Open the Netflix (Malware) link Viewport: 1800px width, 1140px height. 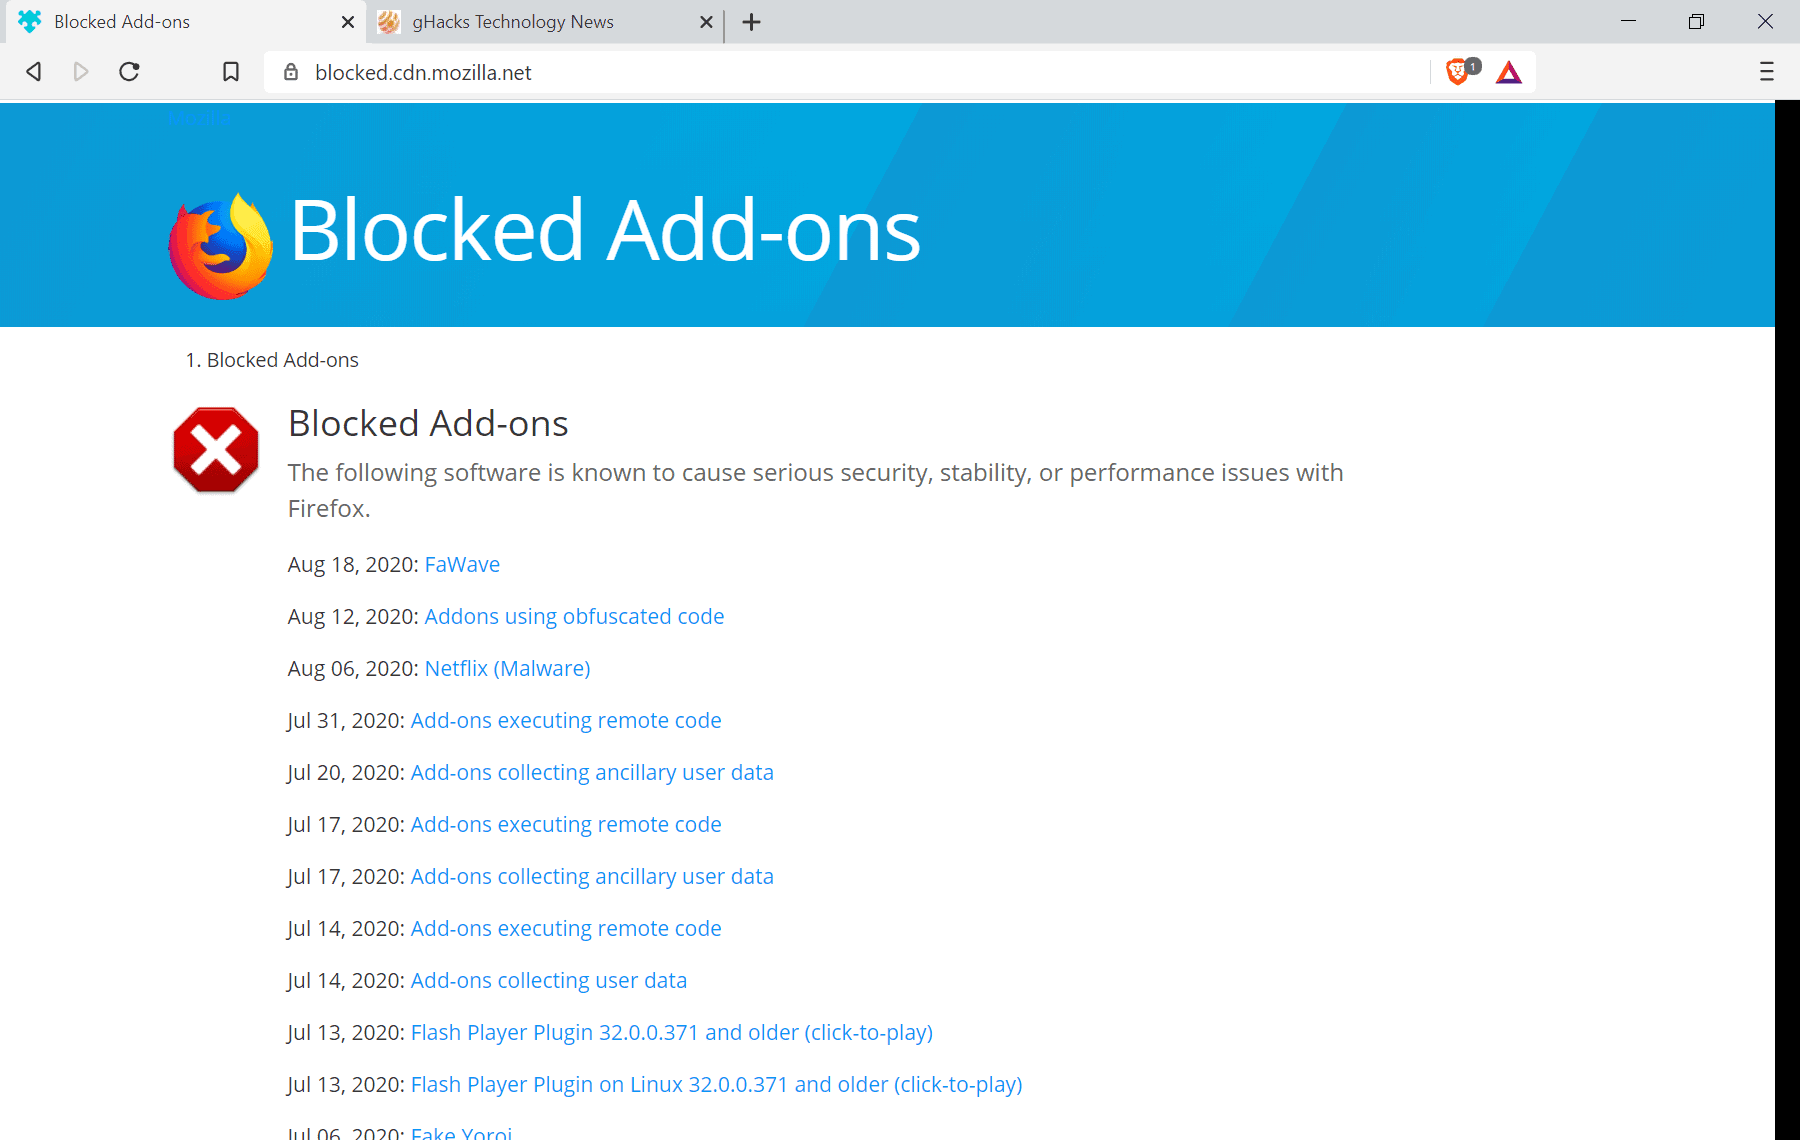point(507,669)
